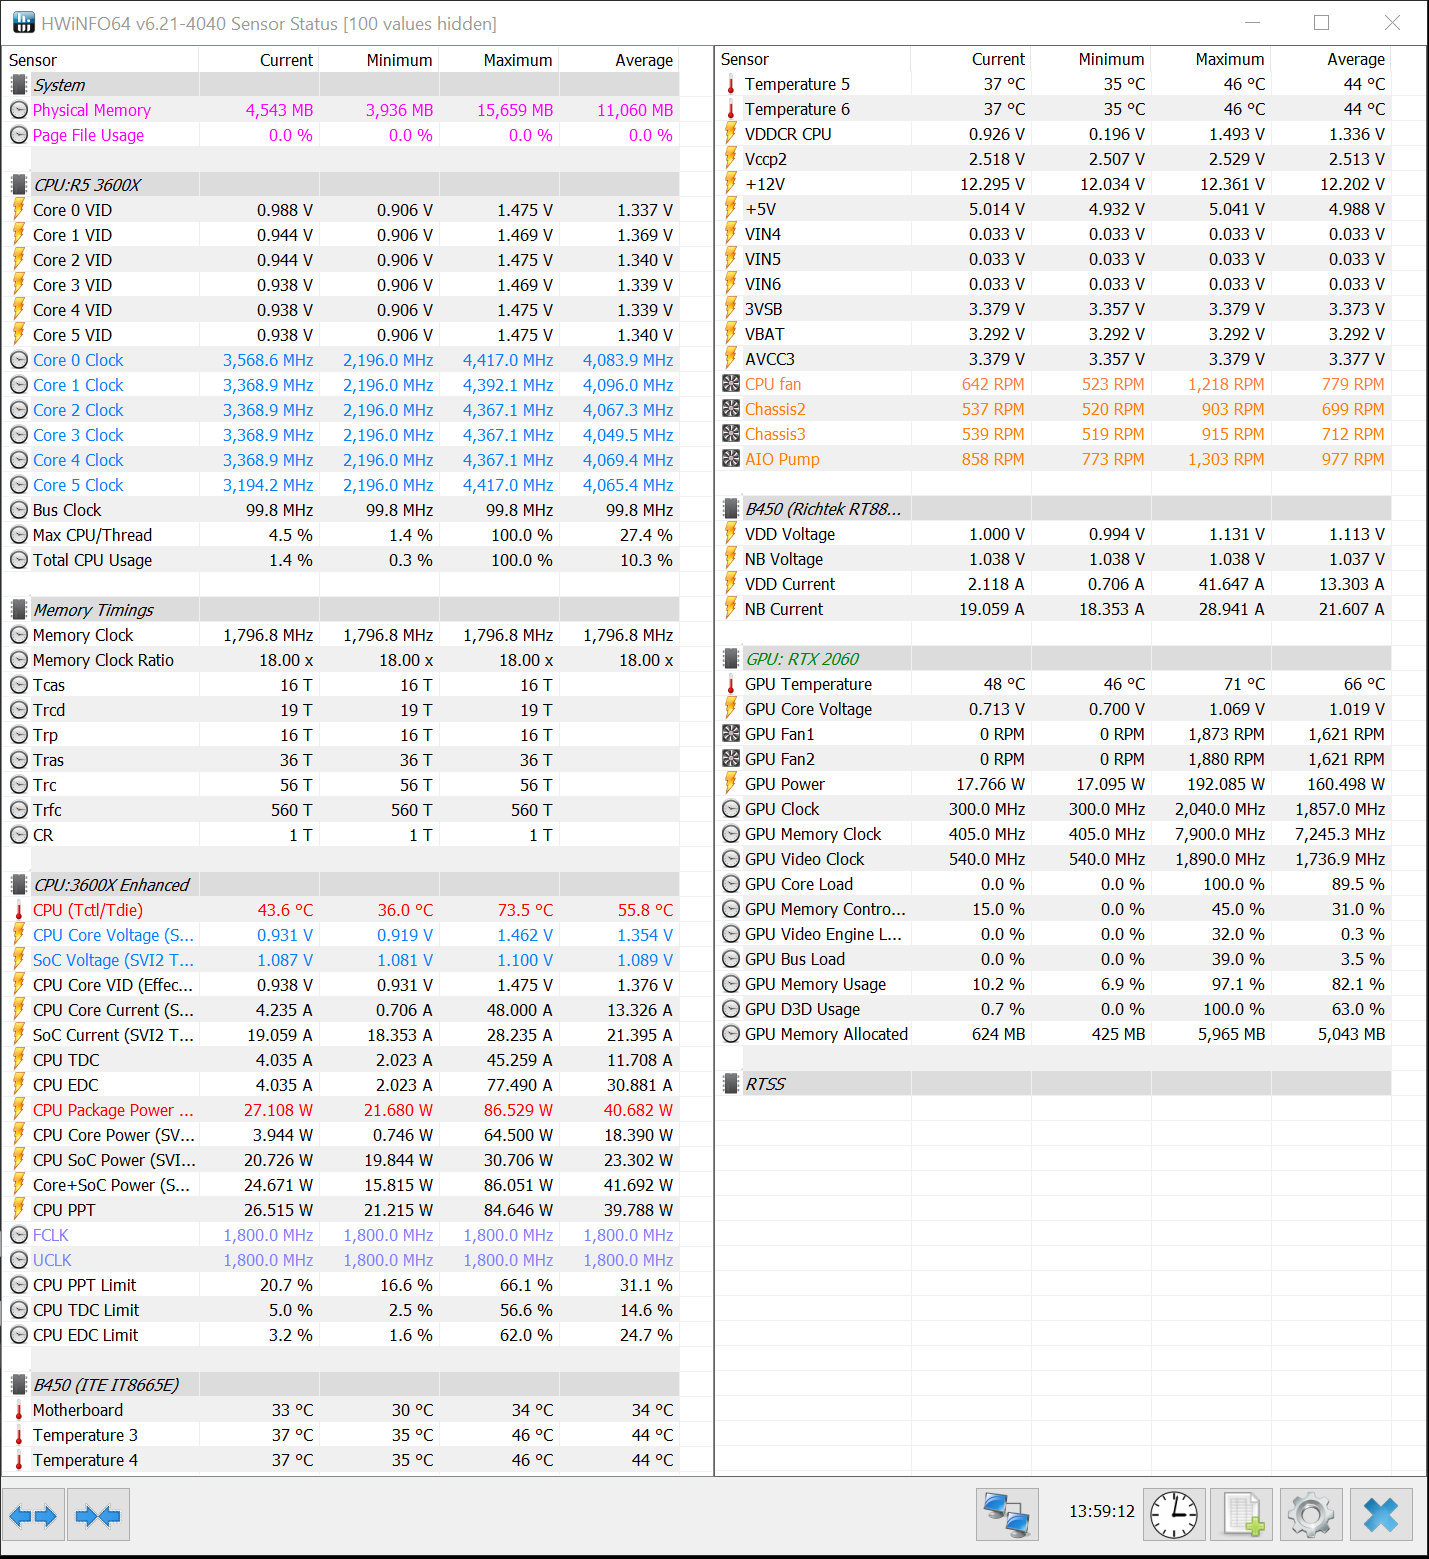
Task: Click the collapse columns arrows button
Action: (98, 1516)
